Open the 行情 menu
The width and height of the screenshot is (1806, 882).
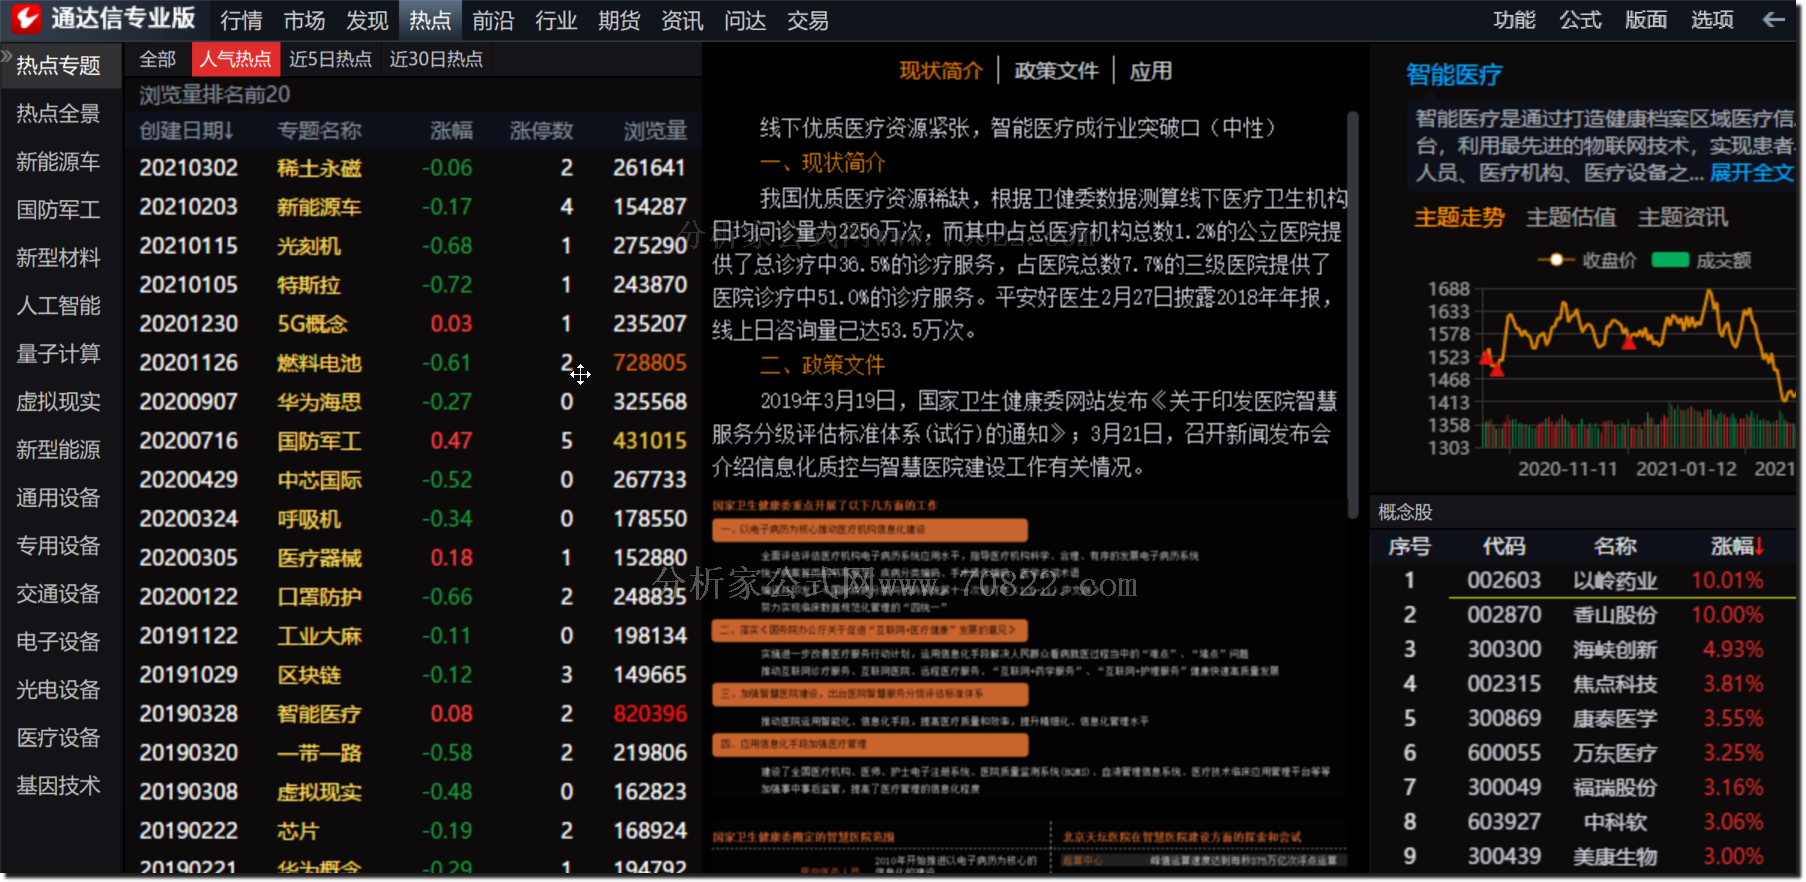pos(241,20)
